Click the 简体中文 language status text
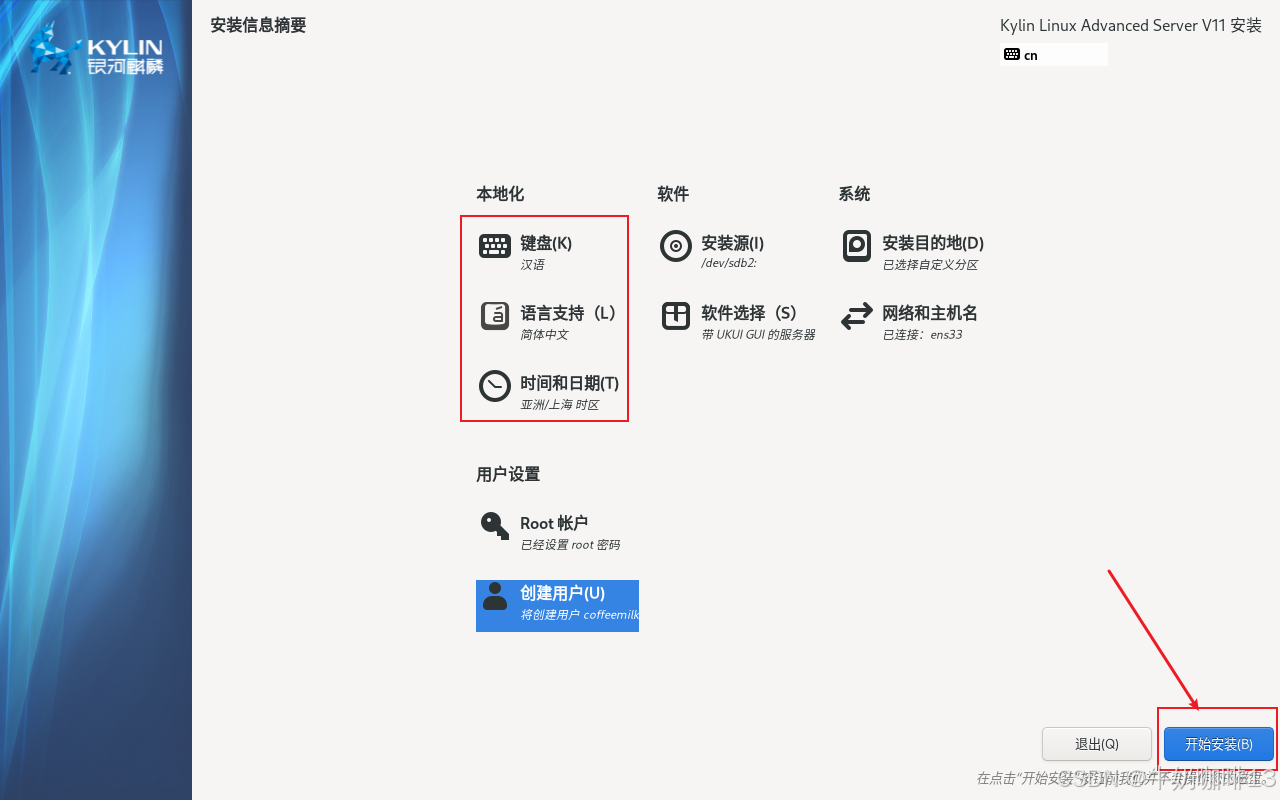 pos(545,335)
